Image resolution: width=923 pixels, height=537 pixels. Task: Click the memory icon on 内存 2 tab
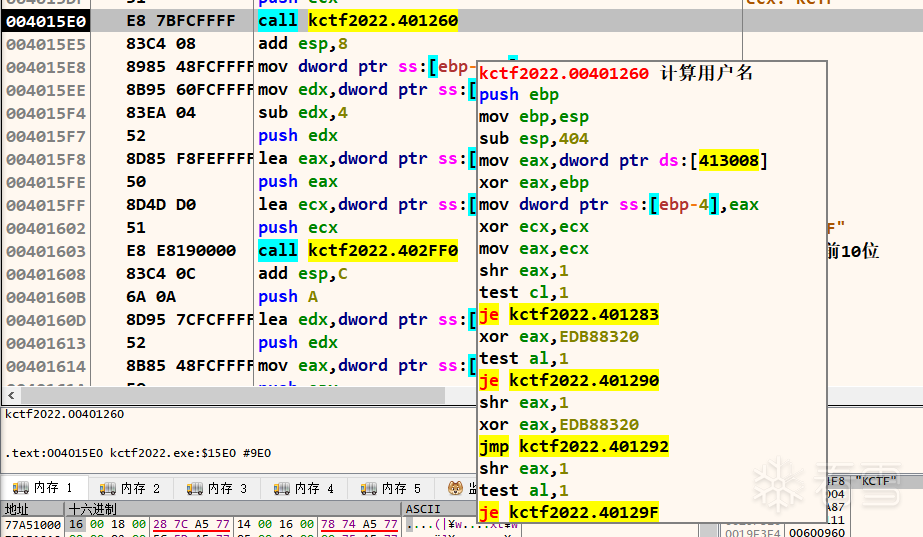point(107,489)
